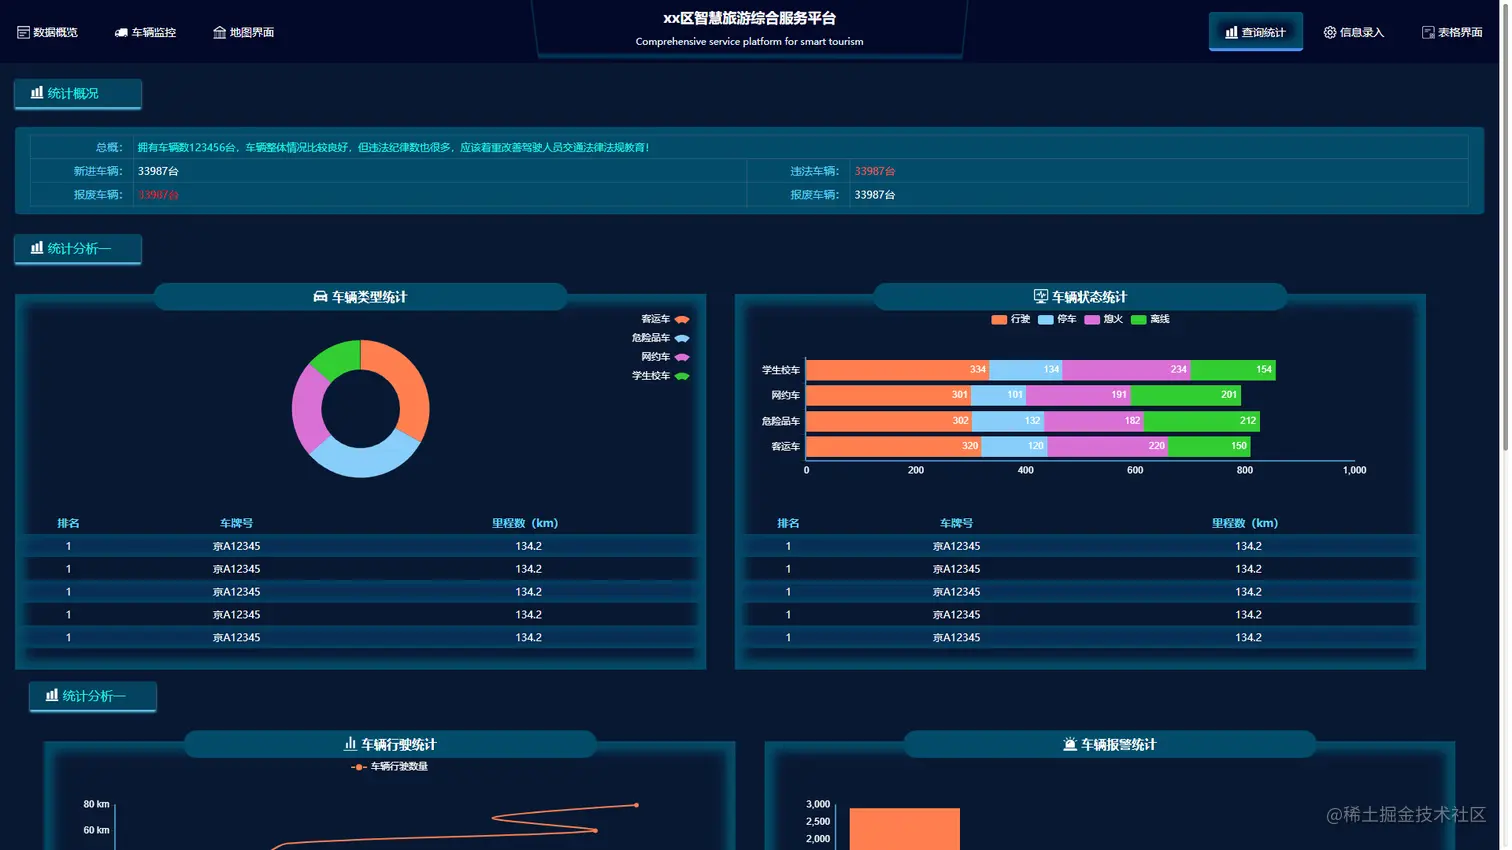
Task: Click the purple donut chart segment
Action: click(x=308, y=410)
